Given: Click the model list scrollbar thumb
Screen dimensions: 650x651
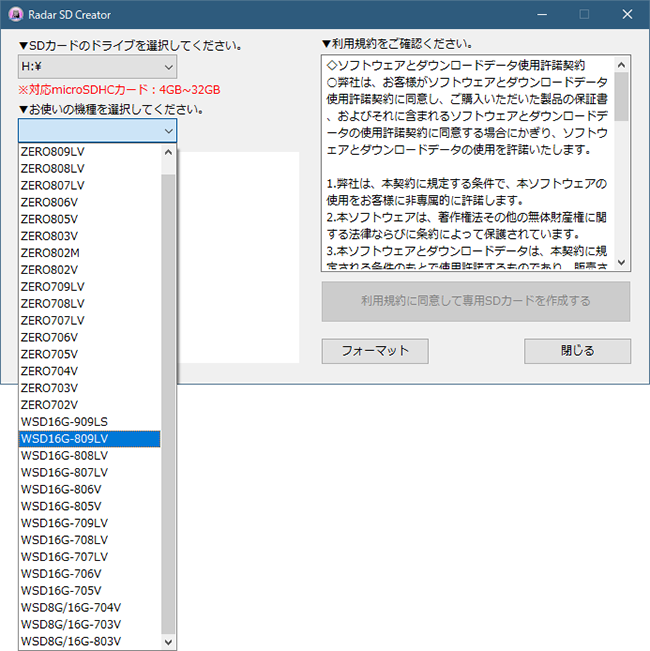Looking at the screenshot, I should click(168, 404).
